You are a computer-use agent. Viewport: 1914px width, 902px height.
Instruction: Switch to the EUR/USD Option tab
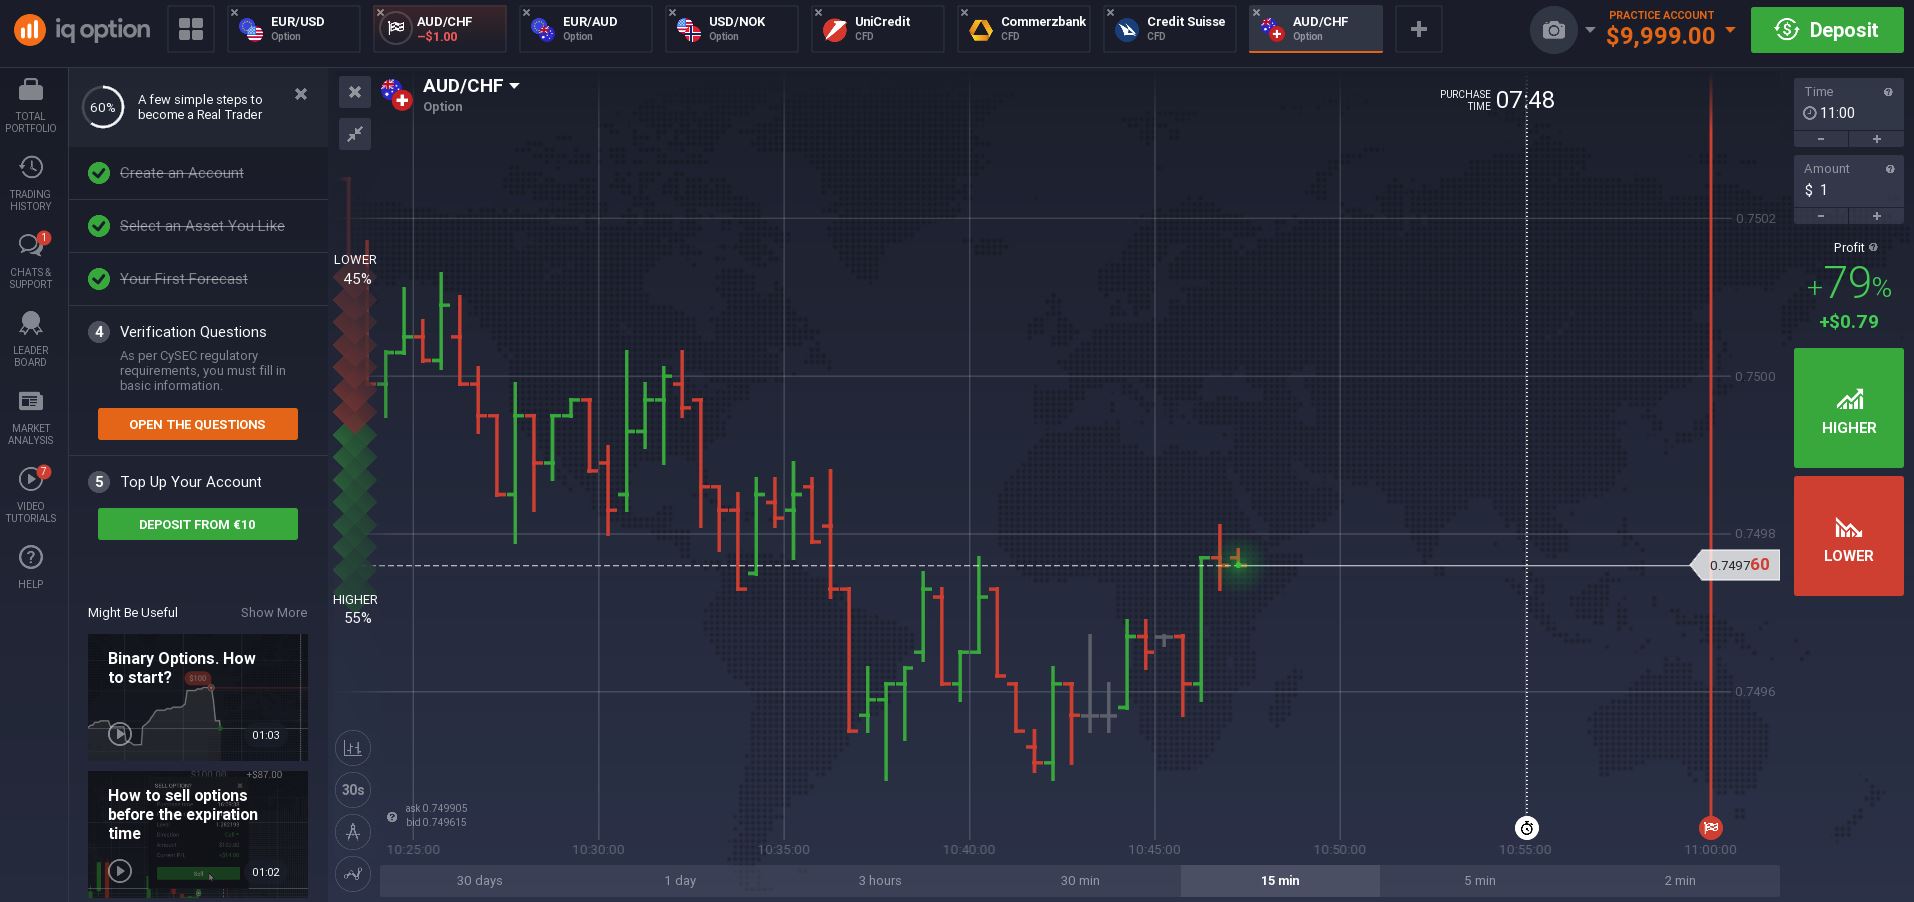point(294,29)
